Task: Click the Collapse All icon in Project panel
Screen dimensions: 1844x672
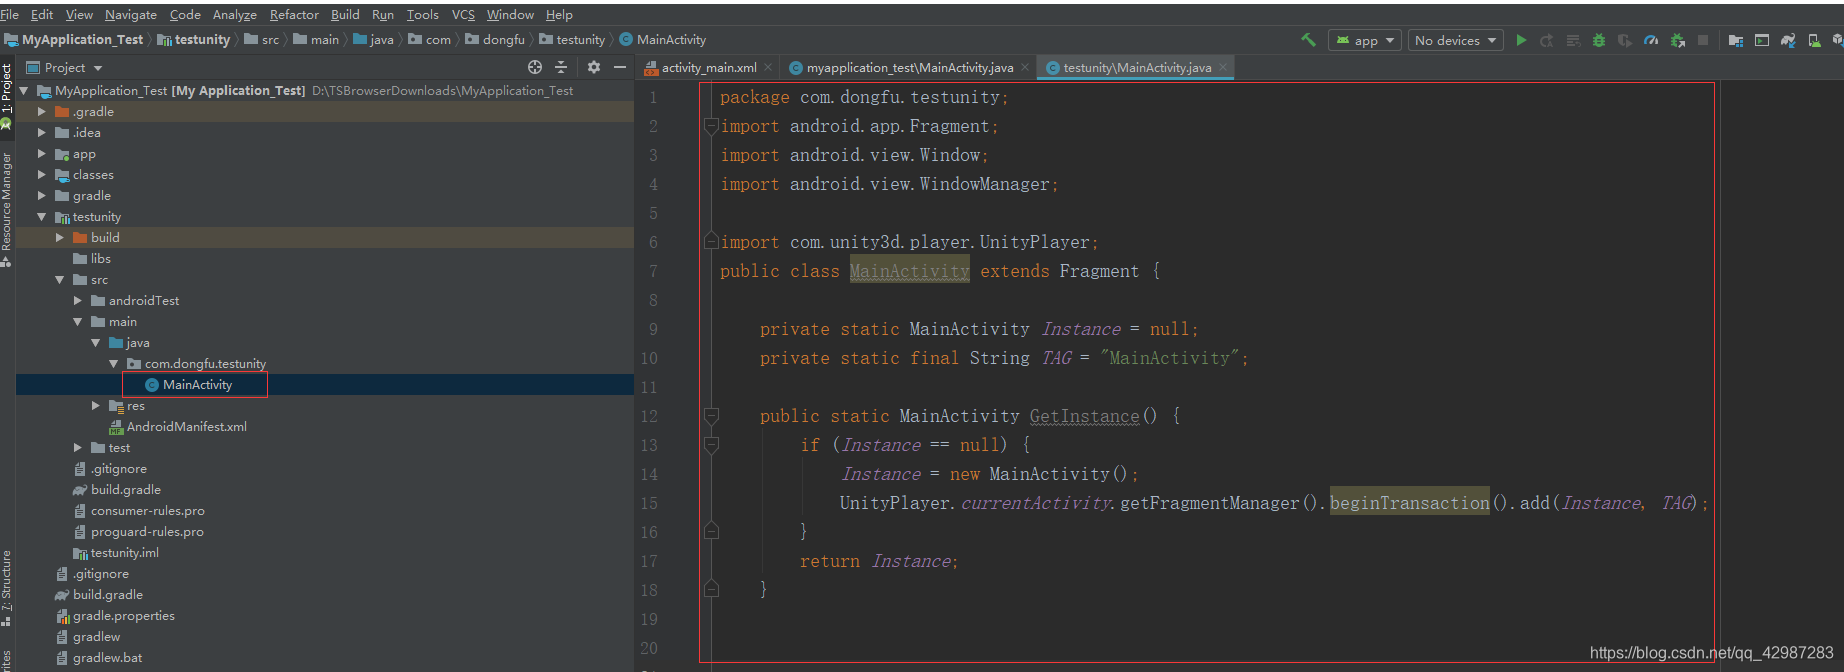Action: click(561, 67)
